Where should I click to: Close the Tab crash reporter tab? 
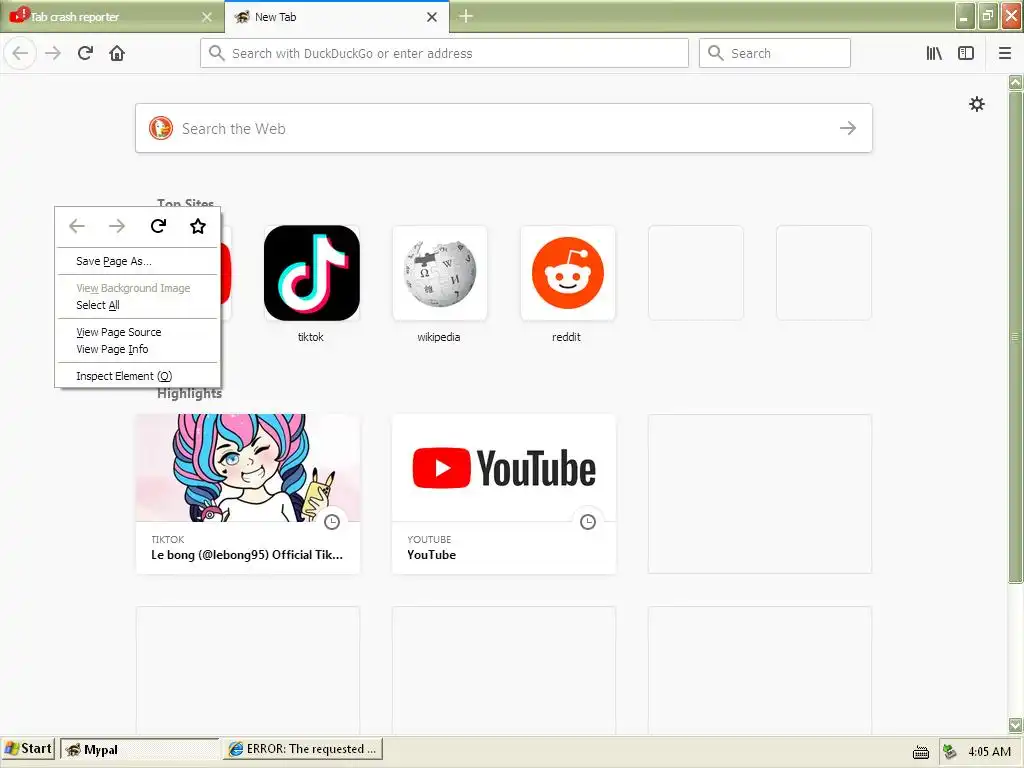point(207,17)
